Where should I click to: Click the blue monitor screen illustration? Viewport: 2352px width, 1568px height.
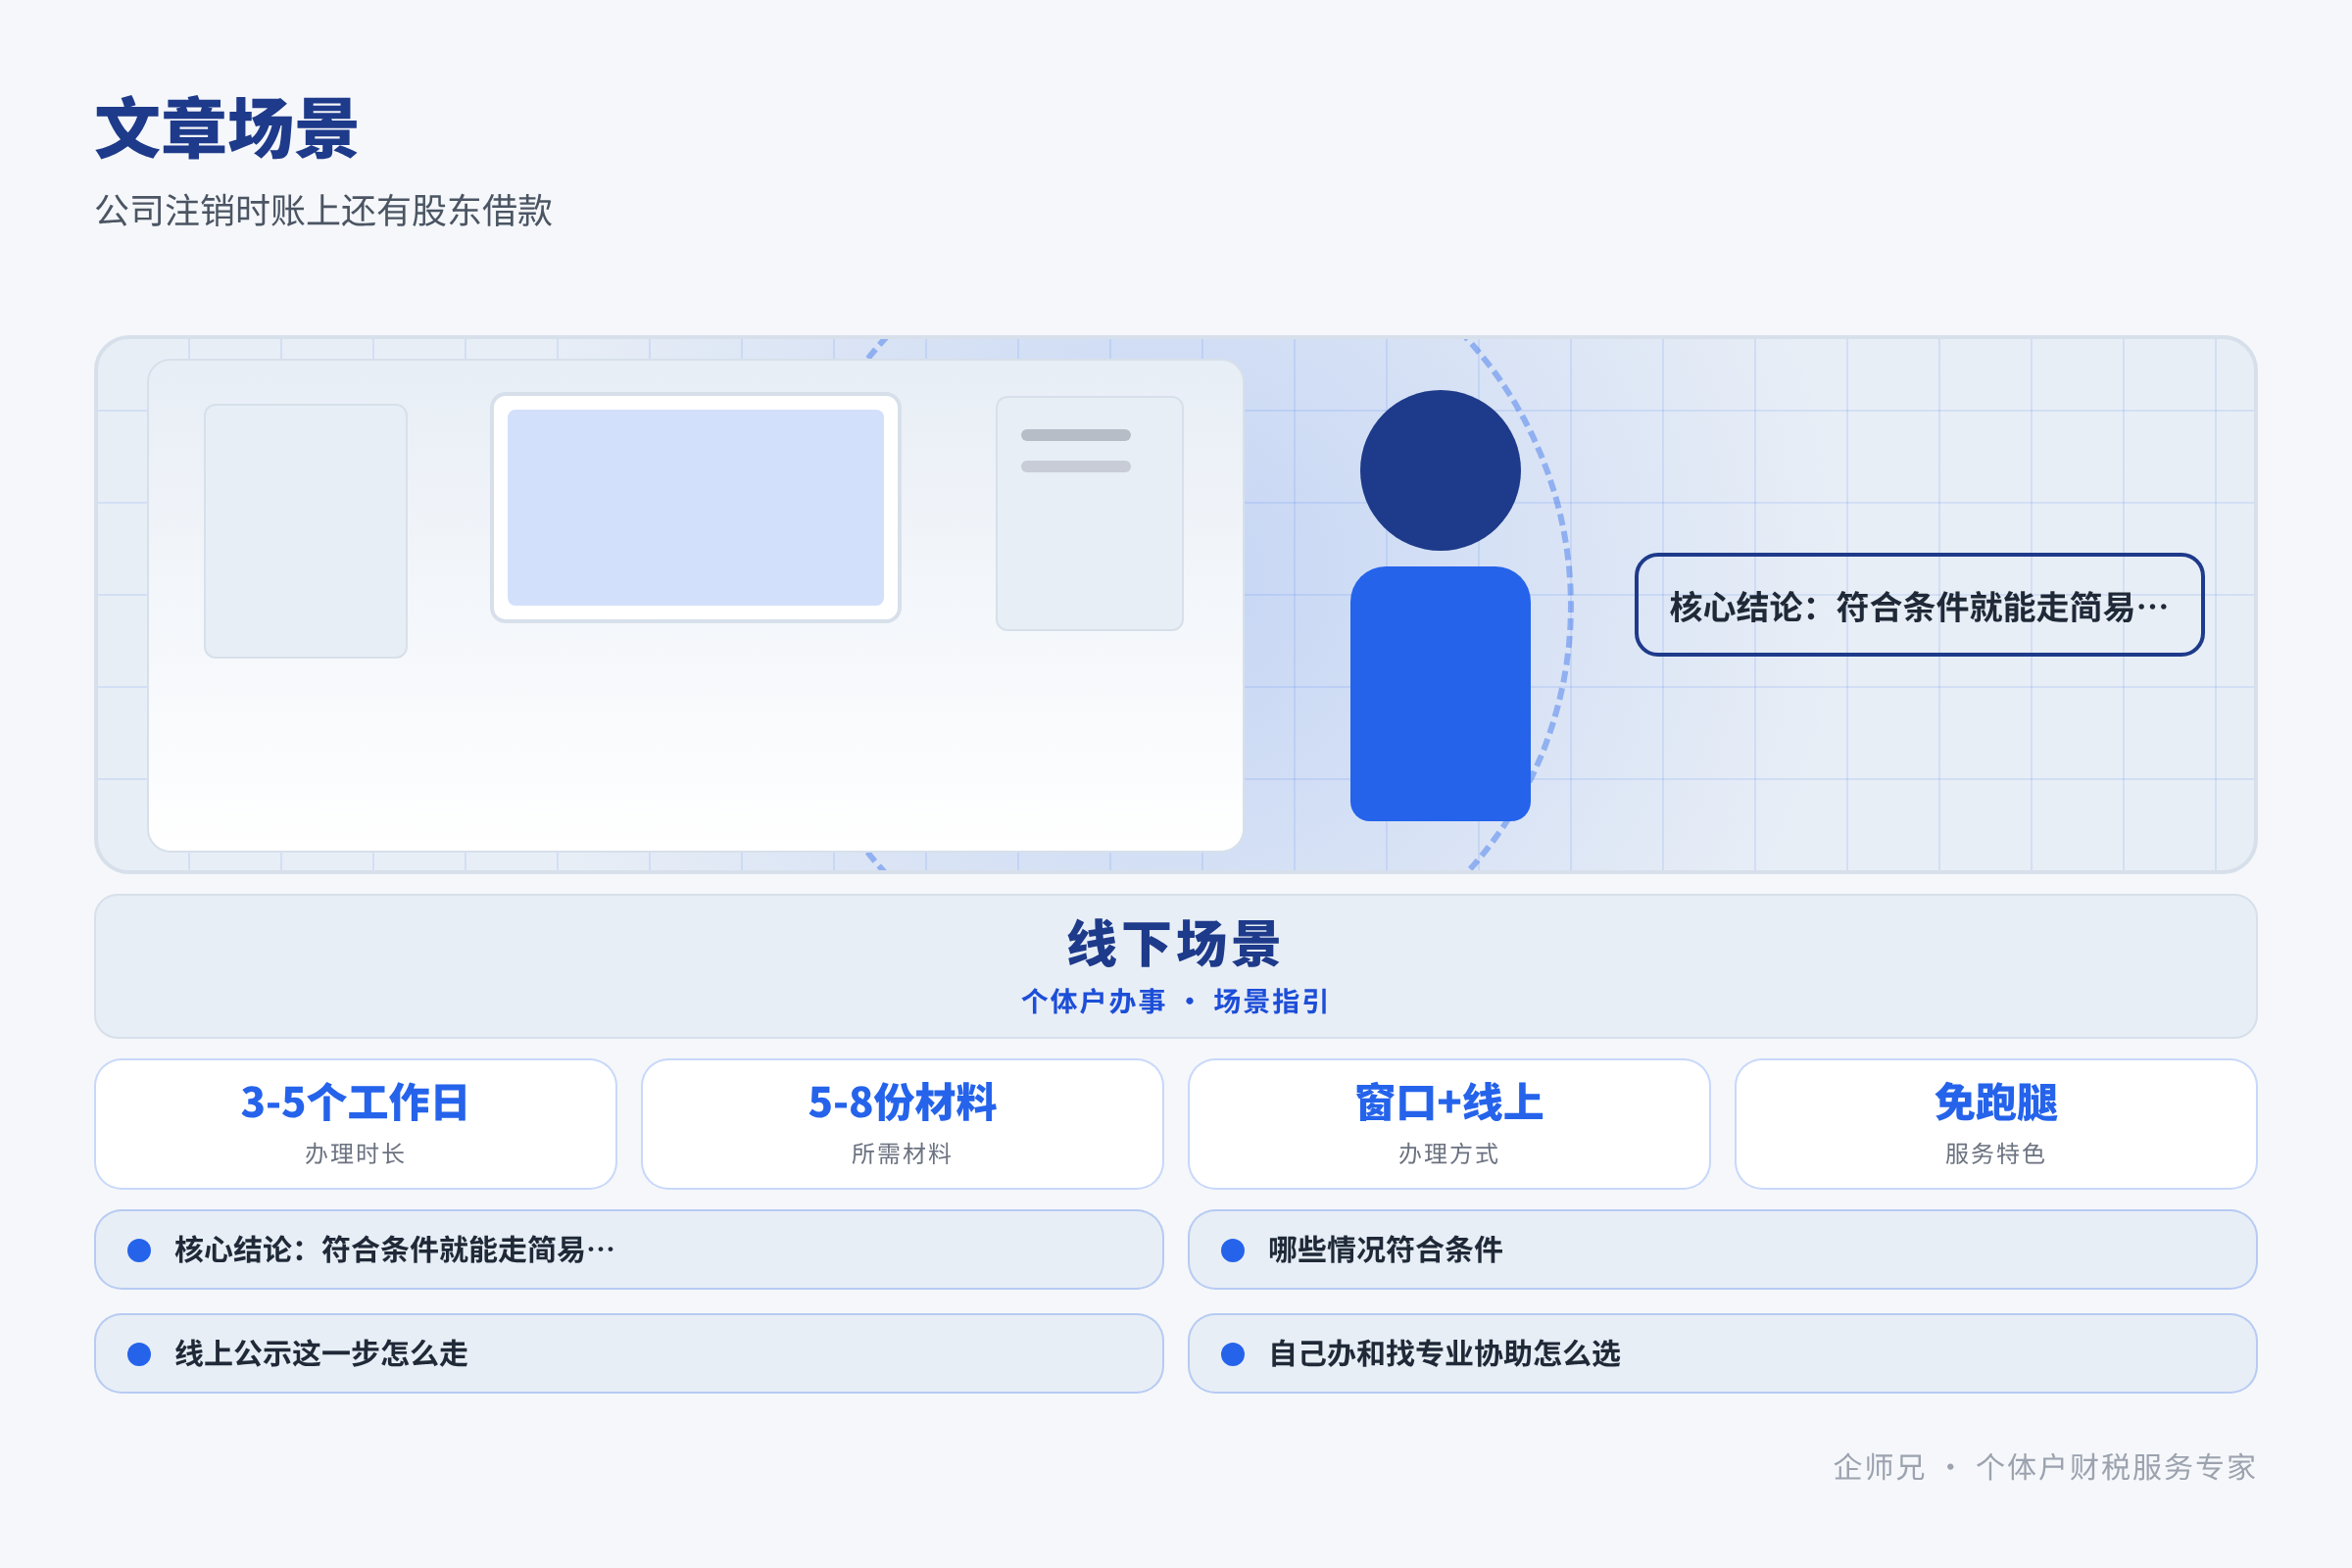click(x=696, y=507)
